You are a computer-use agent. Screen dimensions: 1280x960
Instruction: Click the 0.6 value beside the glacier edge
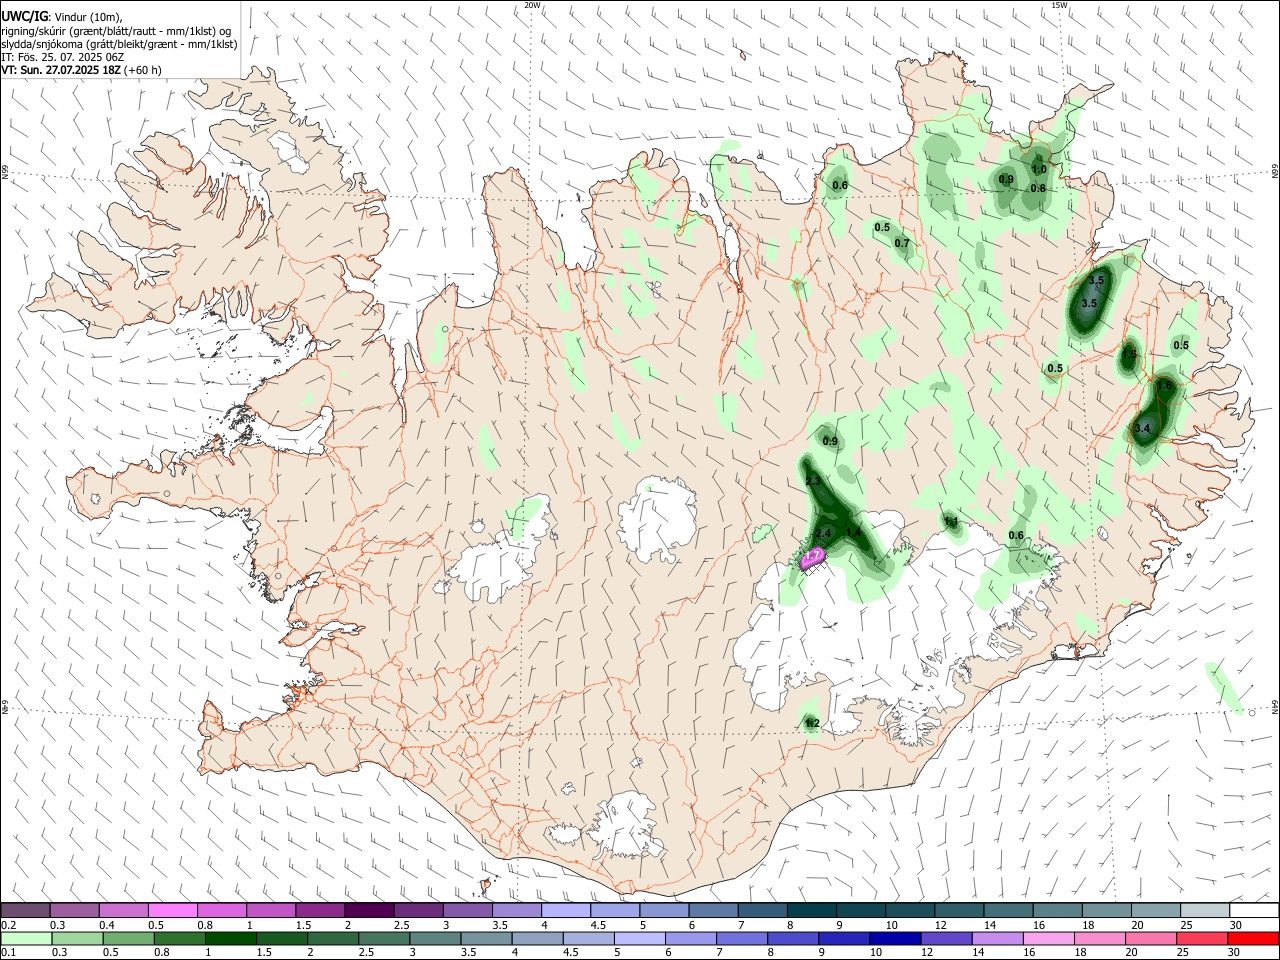[x=1016, y=536]
